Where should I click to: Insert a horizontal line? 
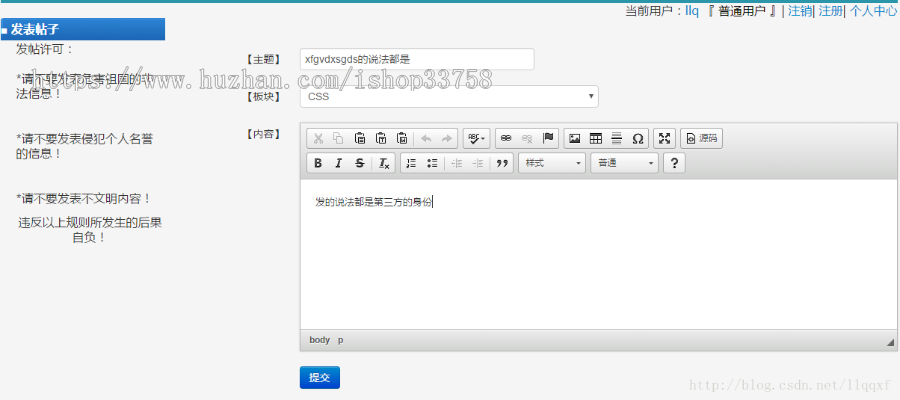click(616, 138)
